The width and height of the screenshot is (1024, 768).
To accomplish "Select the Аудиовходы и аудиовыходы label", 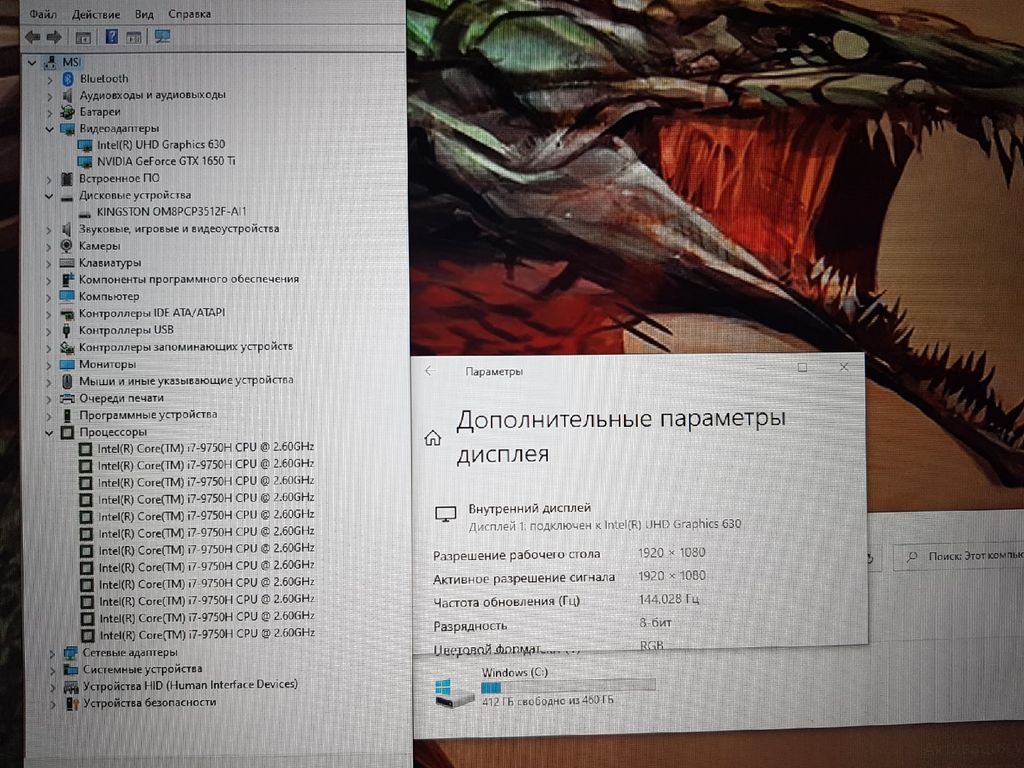I will (x=152, y=95).
